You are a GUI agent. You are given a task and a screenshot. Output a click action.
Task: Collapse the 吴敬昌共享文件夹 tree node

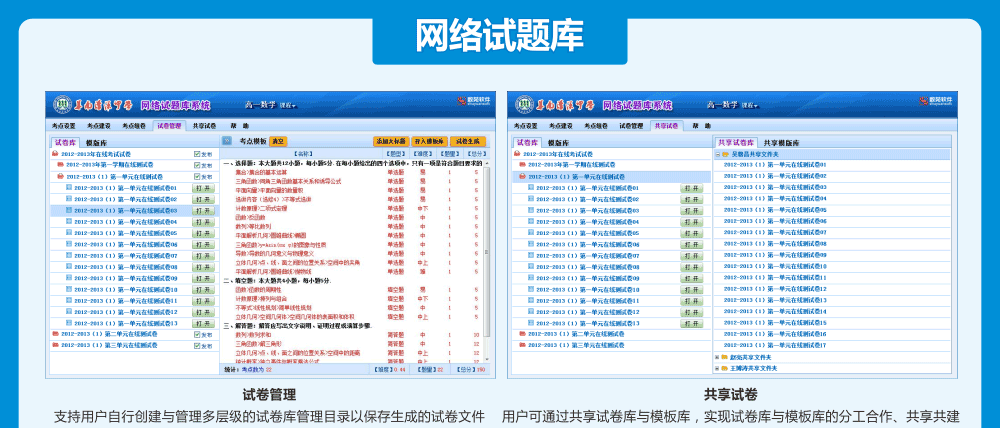pyautogui.click(x=716, y=154)
